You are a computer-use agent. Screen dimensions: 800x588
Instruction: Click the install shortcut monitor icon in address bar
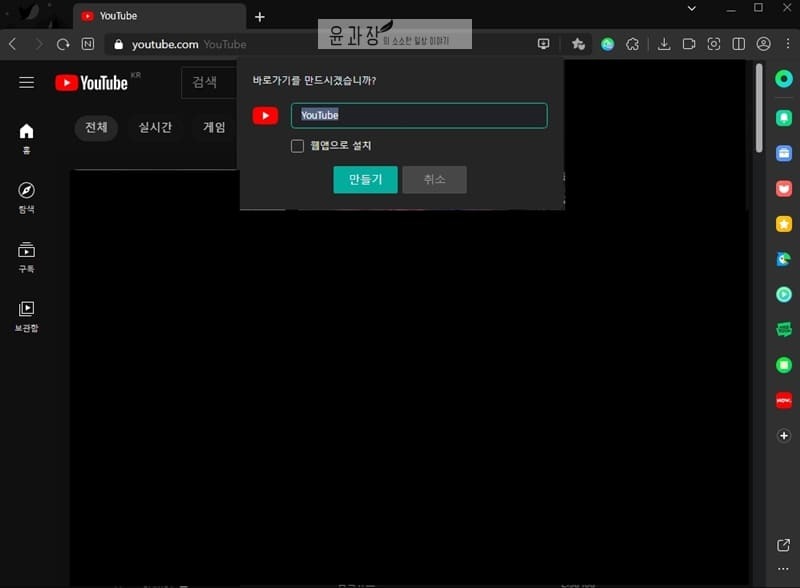(544, 44)
